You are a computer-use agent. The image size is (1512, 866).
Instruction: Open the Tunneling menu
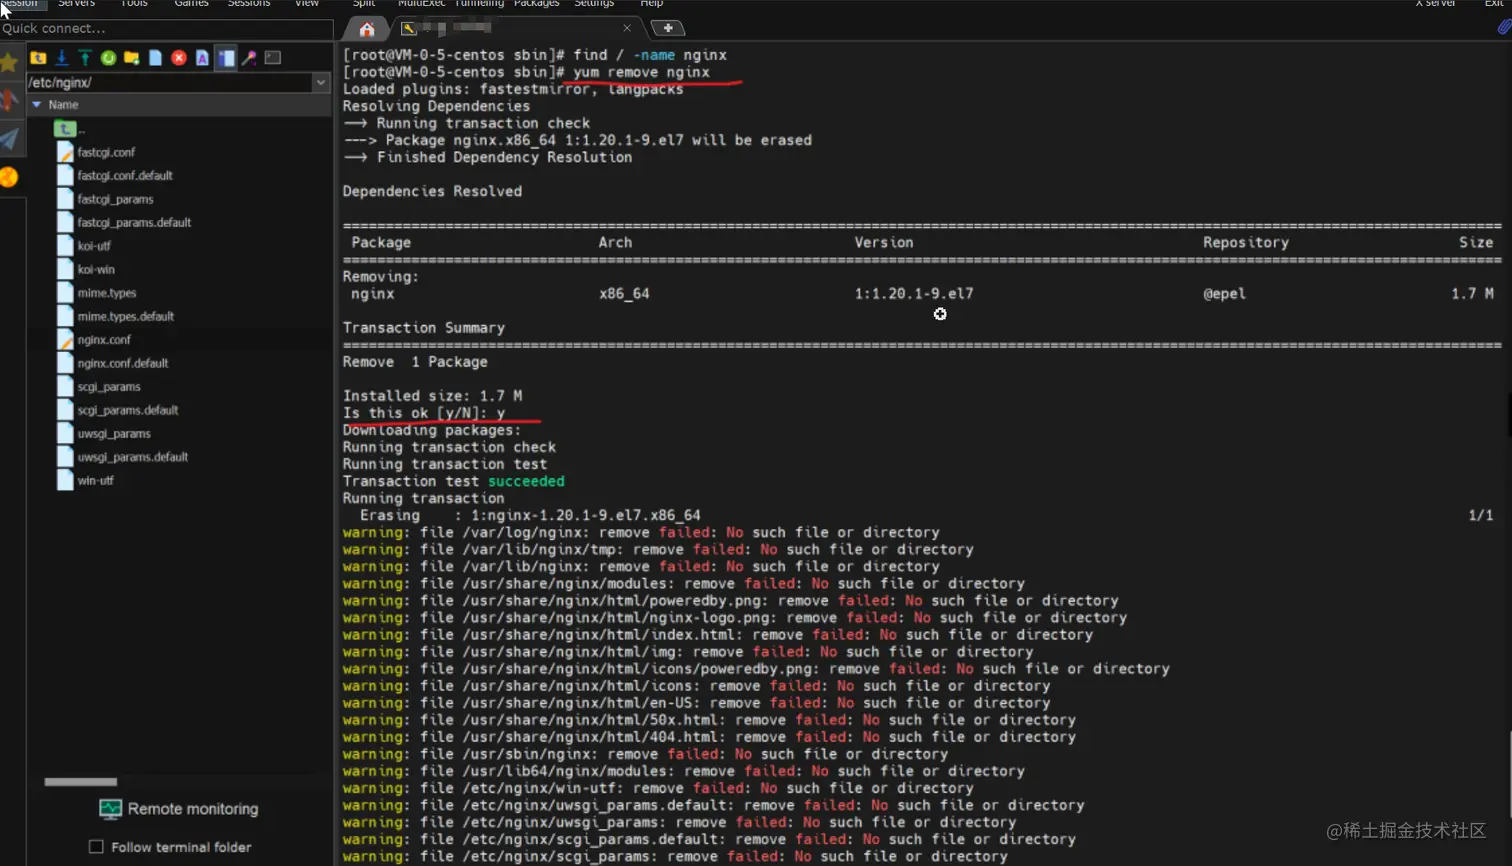pyautogui.click(x=479, y=4)
